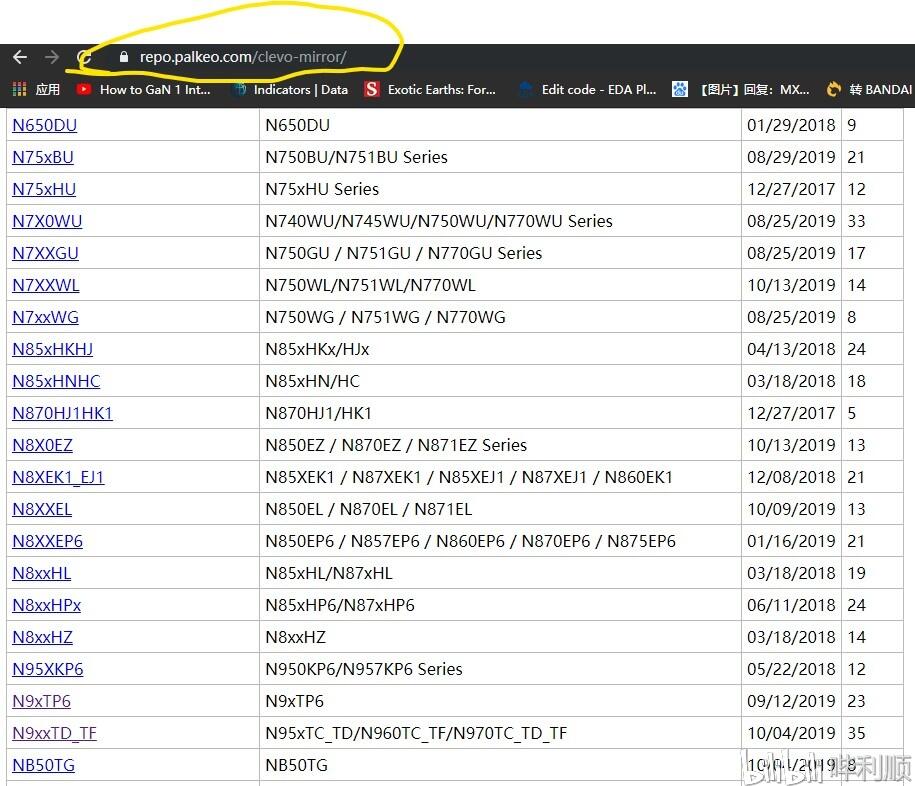915x786 pixels.
Task: Click the browser back arrow
Action: click(x=20, y=57)
